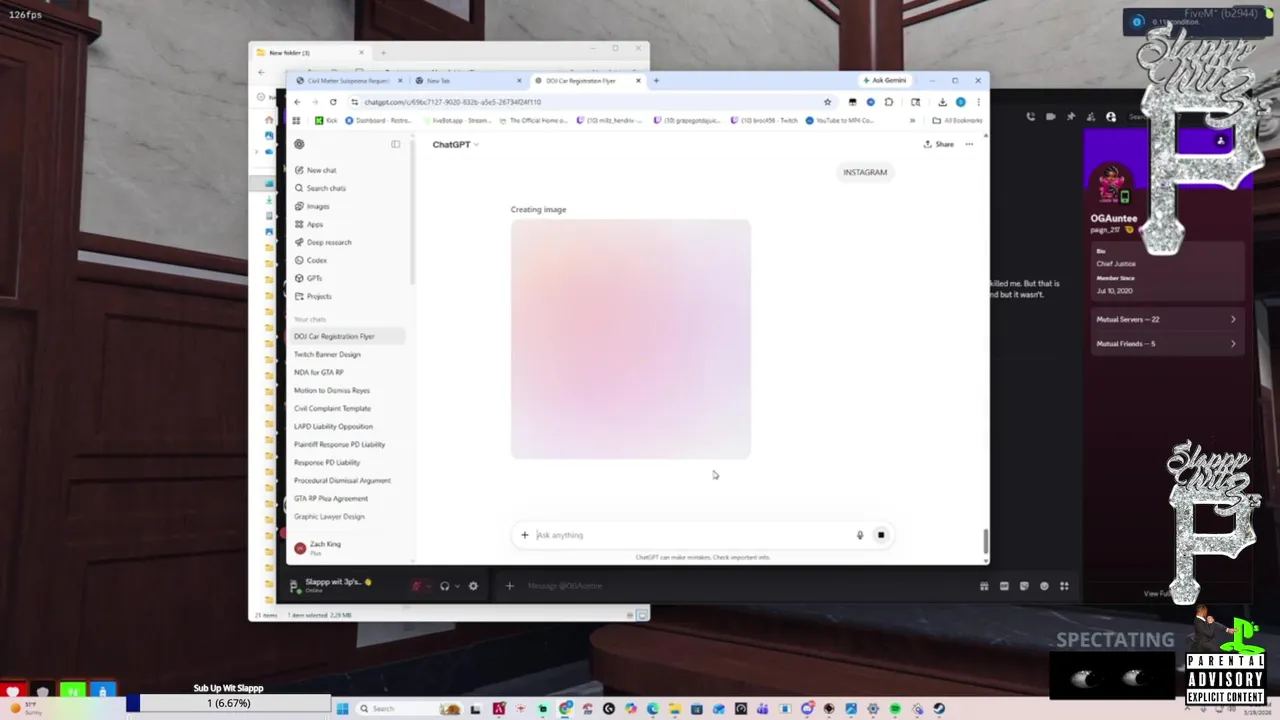Click the Windows Start button

coord(342,709)
